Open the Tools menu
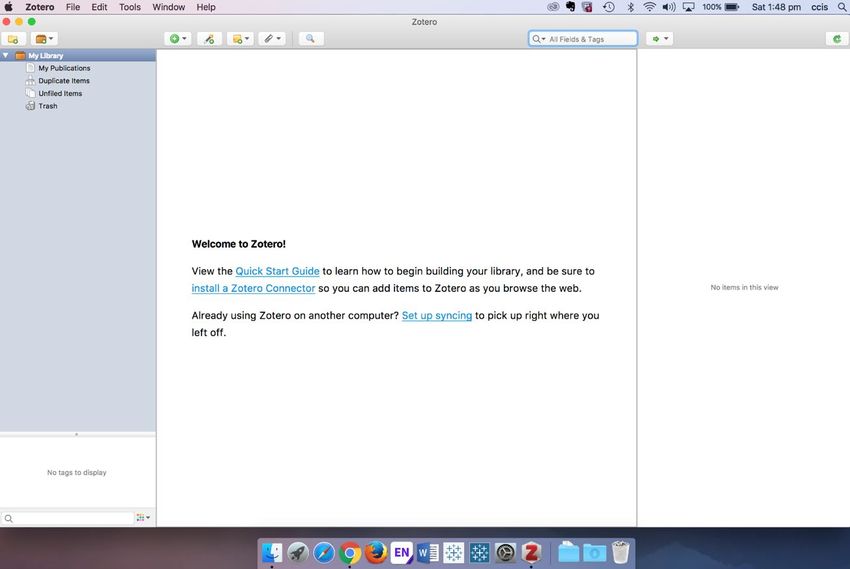This screenshot has height=569, width=850. click(130, 7)
